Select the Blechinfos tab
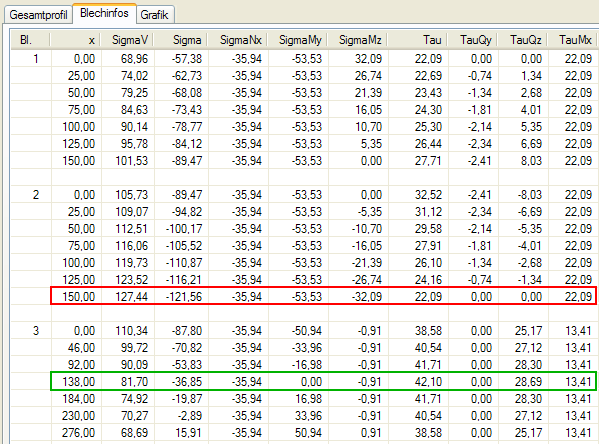The width and height of the screenshot is (600, 447). point(105,14)
